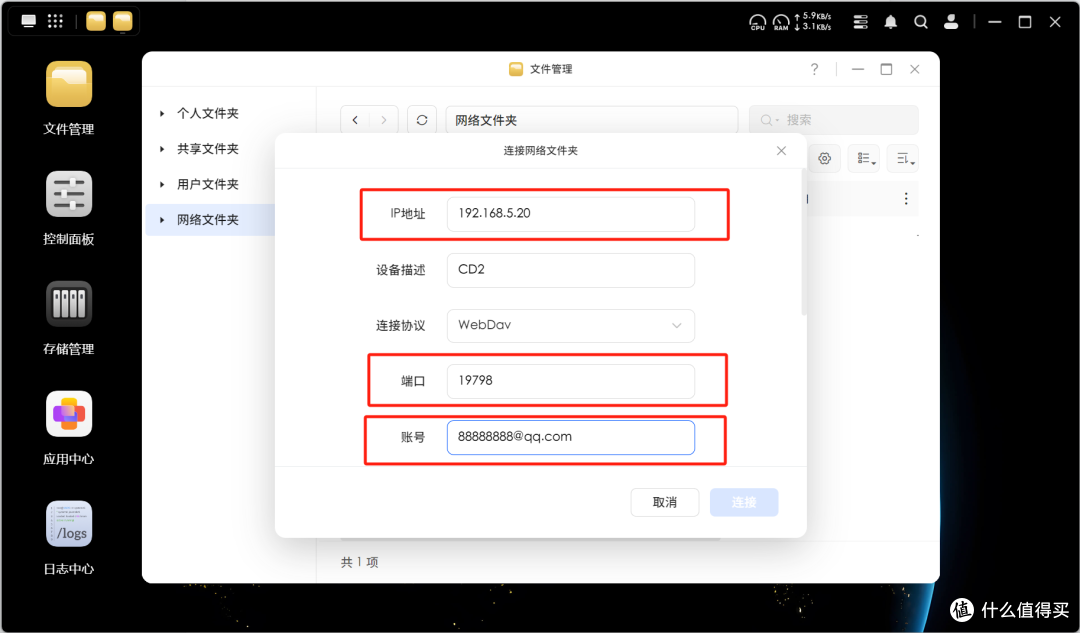Expand the 个人文件夹 tree node
Screen dimensions: 1080x633
(162, 114)
